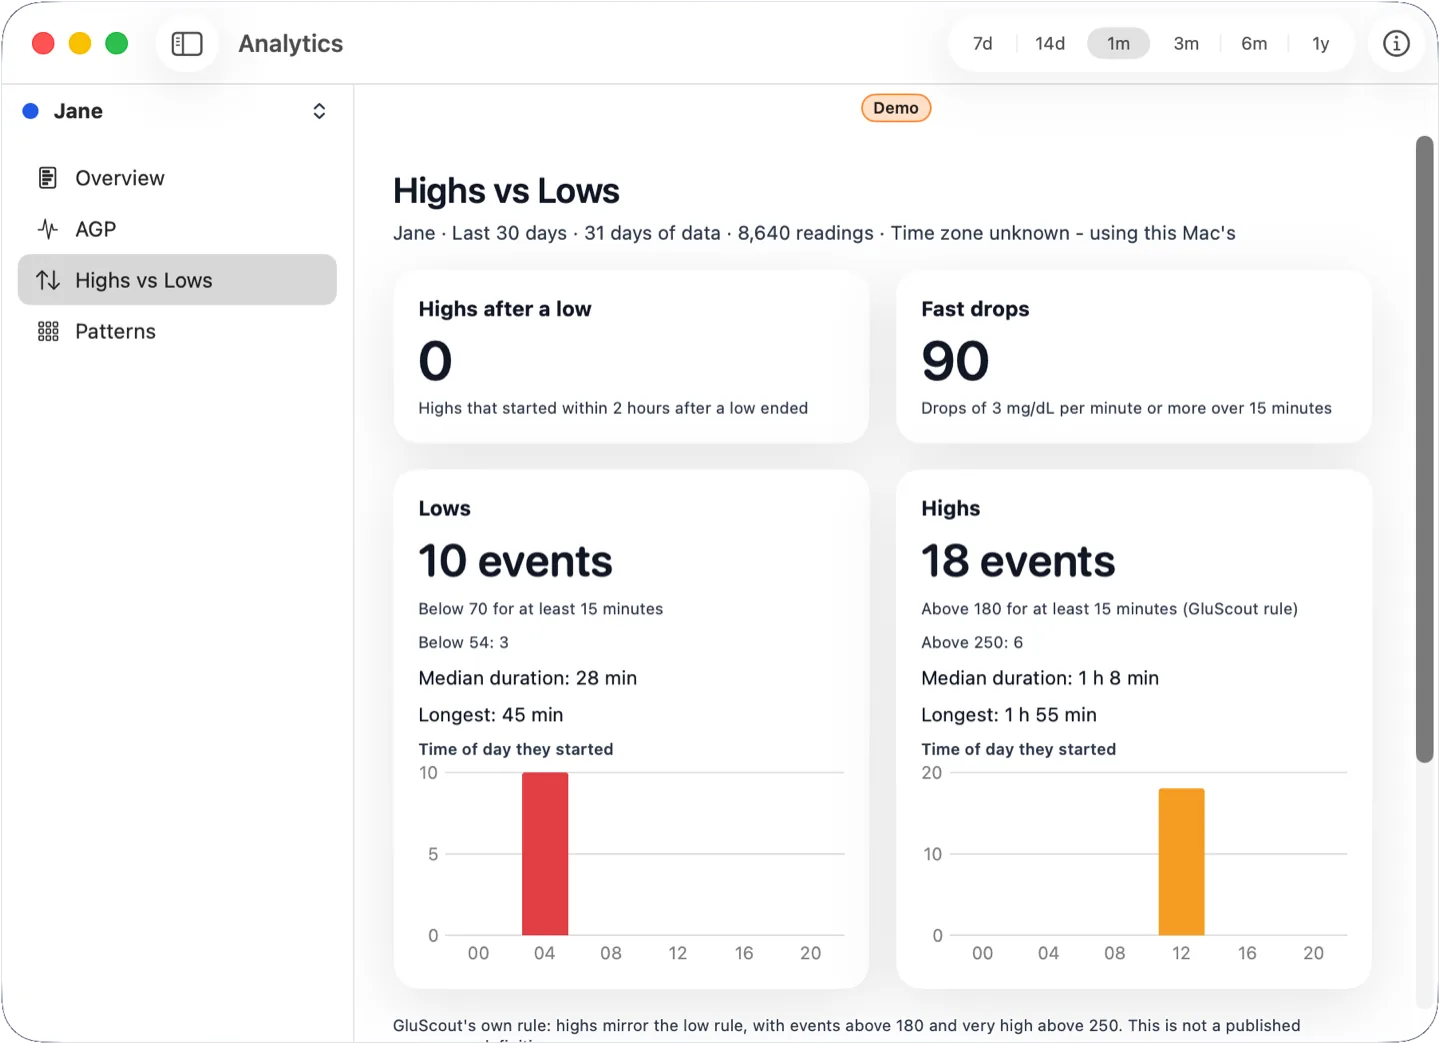This screenshot has height=1044, width=1440.
Task: Click the Highs vs Lows page heading
Action: [x=506, y=191]
